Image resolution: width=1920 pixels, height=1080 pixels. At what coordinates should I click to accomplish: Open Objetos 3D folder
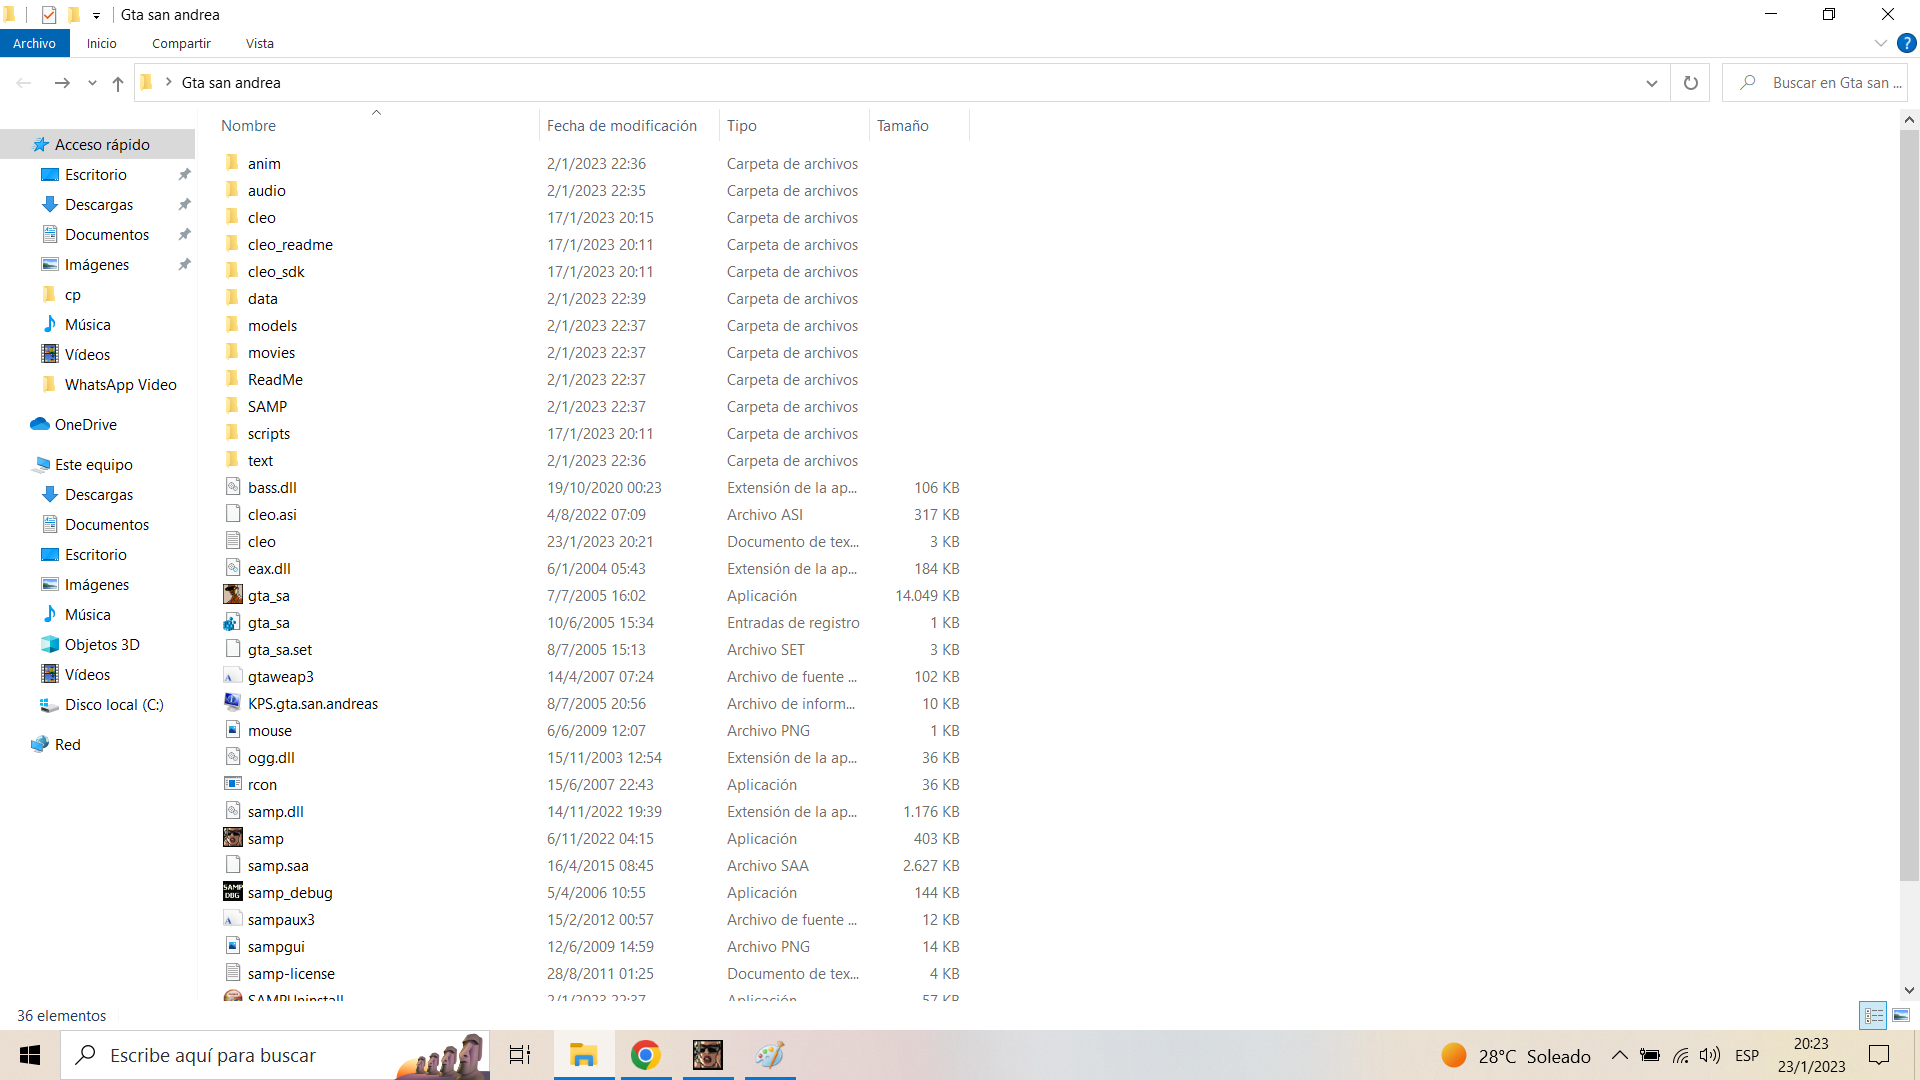[102, 644]
